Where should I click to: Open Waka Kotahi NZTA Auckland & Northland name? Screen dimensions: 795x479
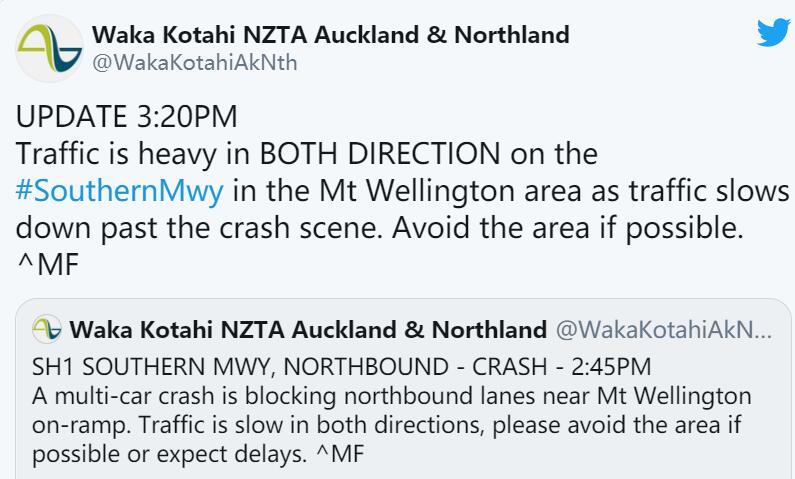point(331,34)
